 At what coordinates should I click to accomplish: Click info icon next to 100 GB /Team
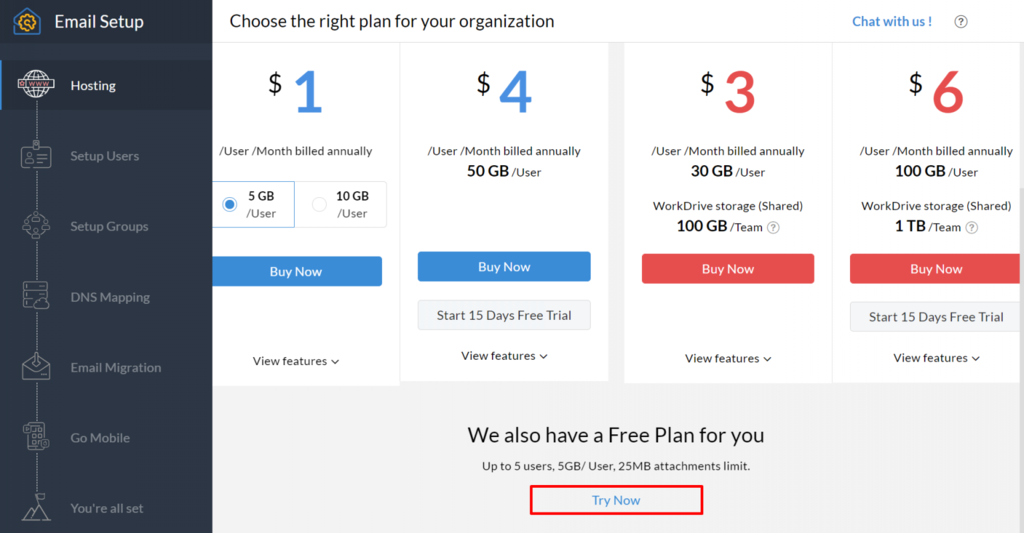point(773,228)
